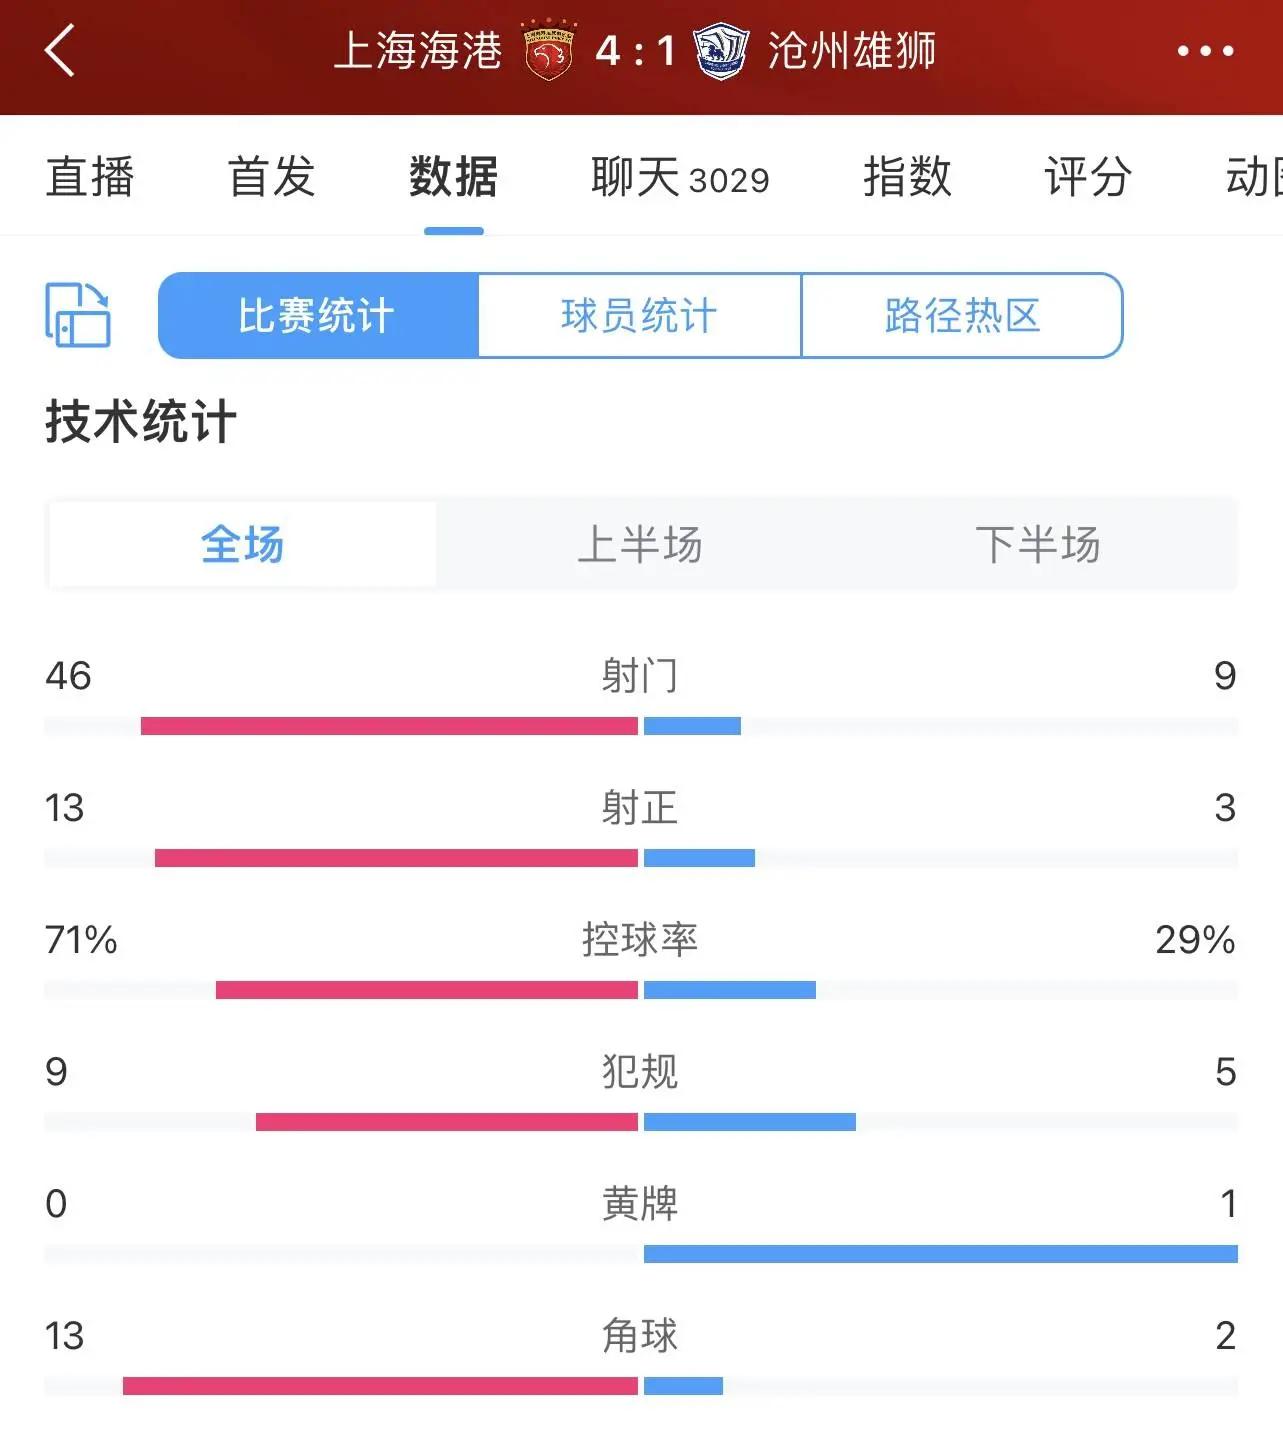Select the 比赛统计 segment
This screenshot has height=1433, width=1283.
pos(318,315)
